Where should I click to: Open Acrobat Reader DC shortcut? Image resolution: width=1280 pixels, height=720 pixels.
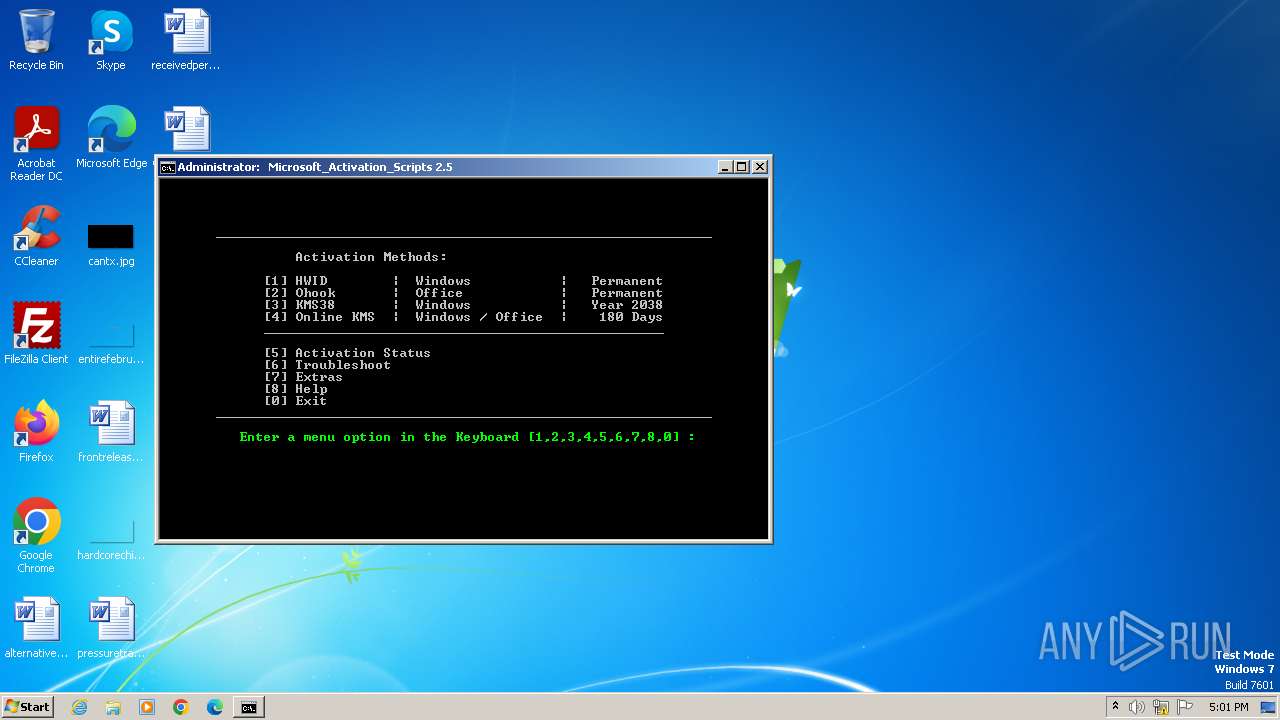tap(36, 144)
